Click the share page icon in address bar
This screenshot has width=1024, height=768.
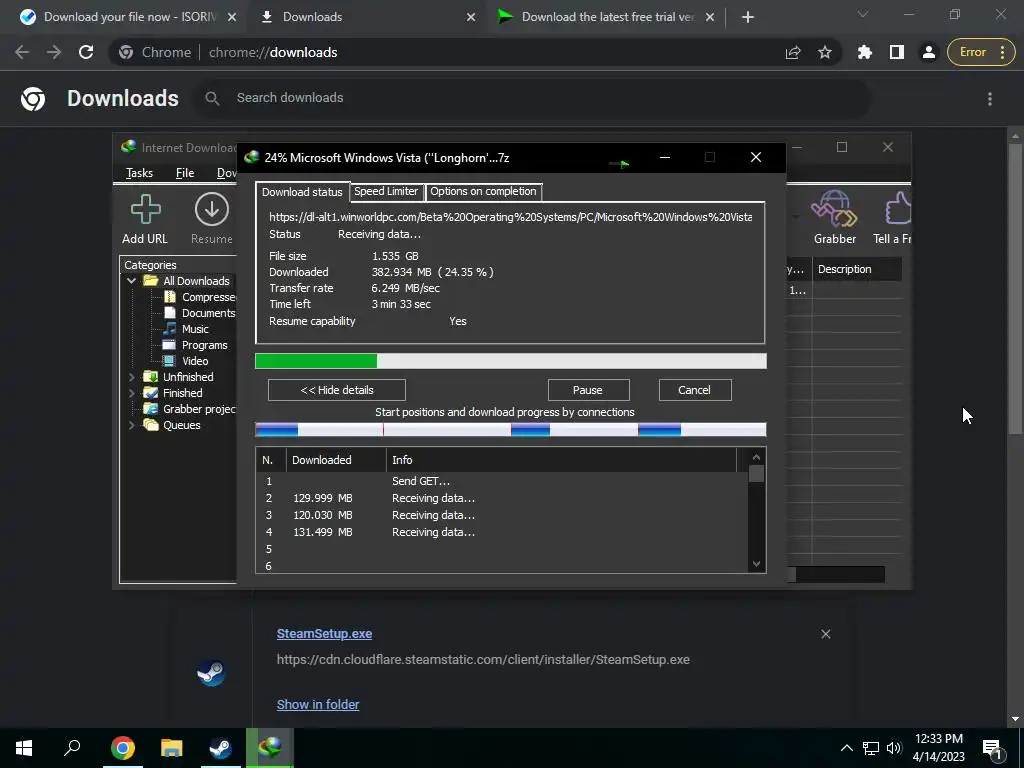(793, 52)
